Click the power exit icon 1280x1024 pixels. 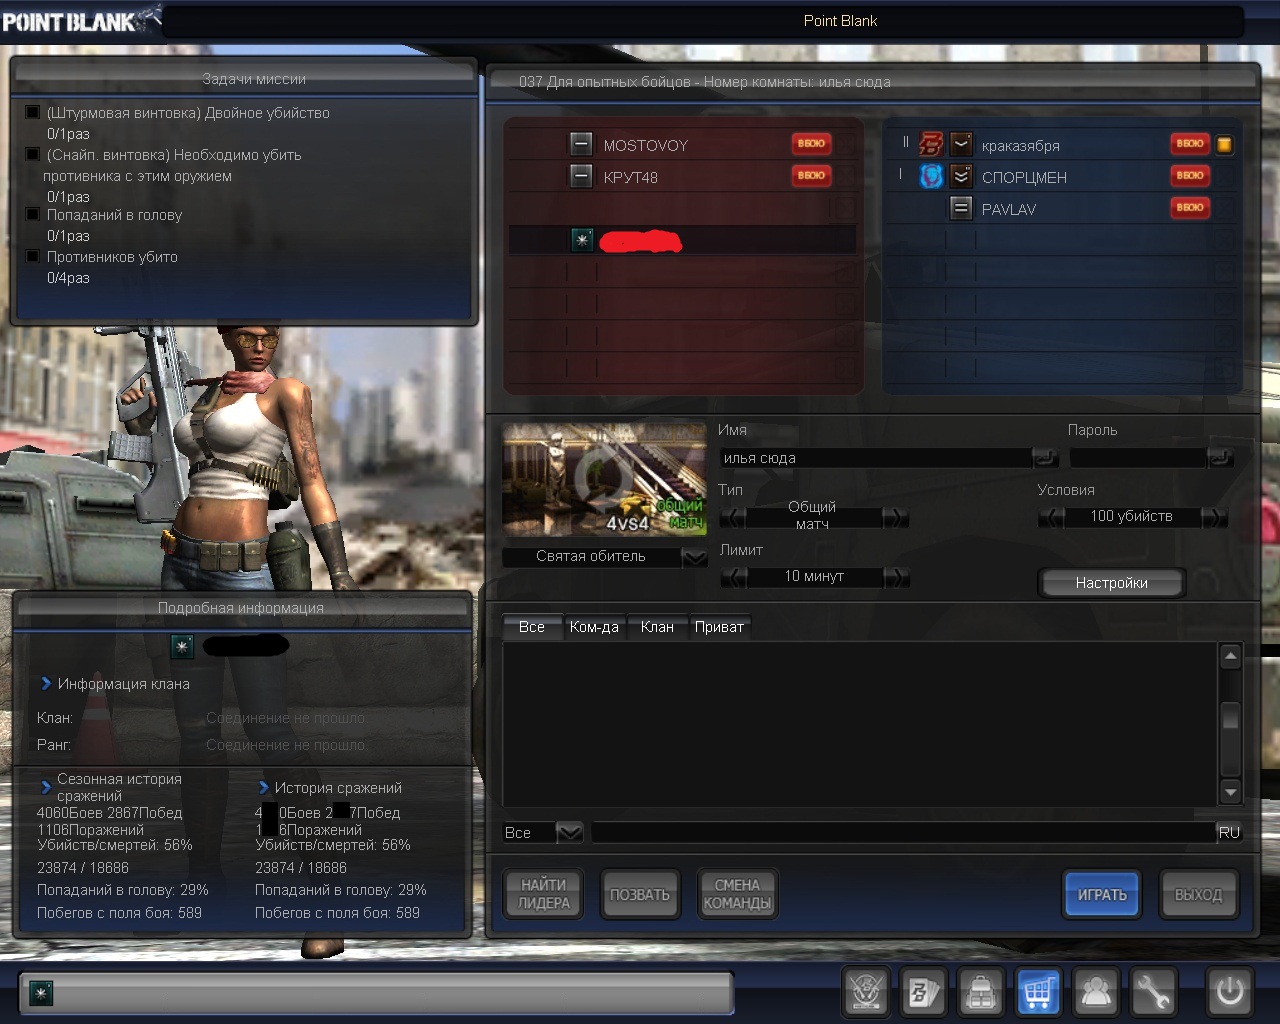point(1229,992)
